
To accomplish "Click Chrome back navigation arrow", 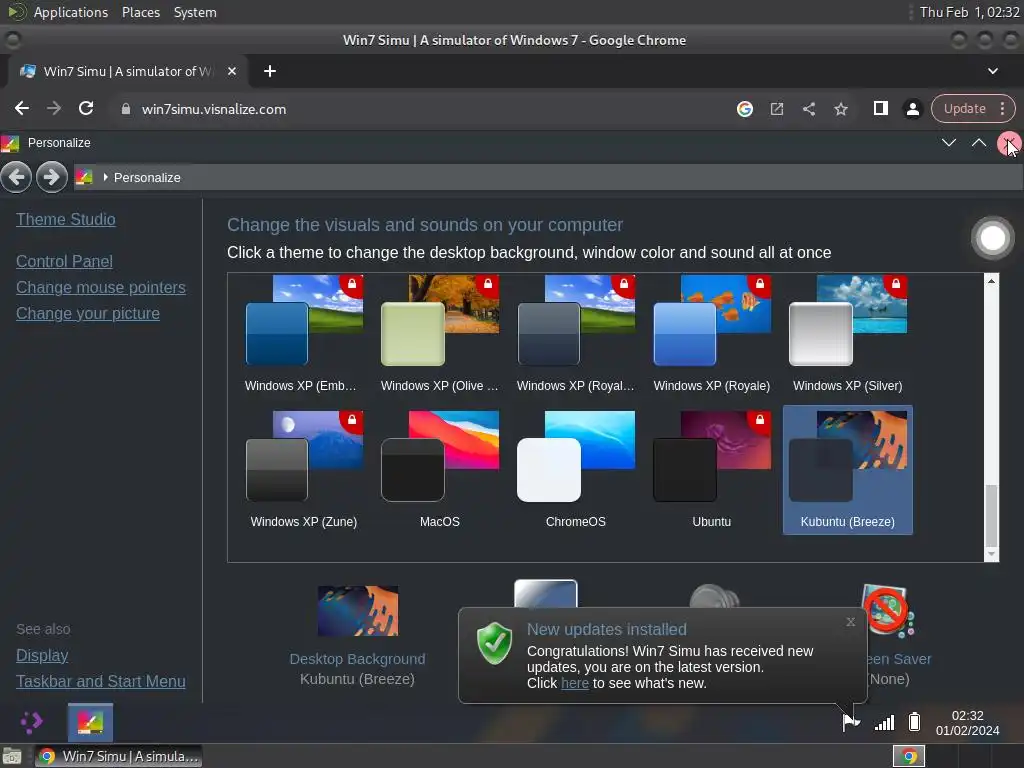I will 22,108.
